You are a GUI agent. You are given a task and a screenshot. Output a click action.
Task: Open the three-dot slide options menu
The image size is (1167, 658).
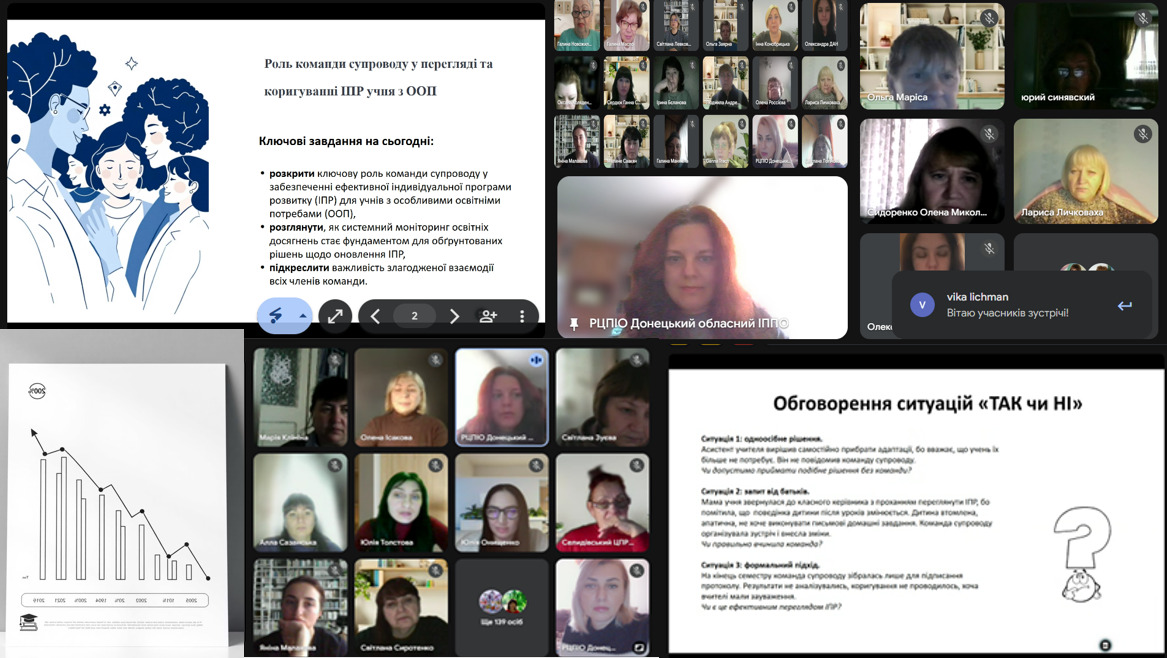pos(522,316)
